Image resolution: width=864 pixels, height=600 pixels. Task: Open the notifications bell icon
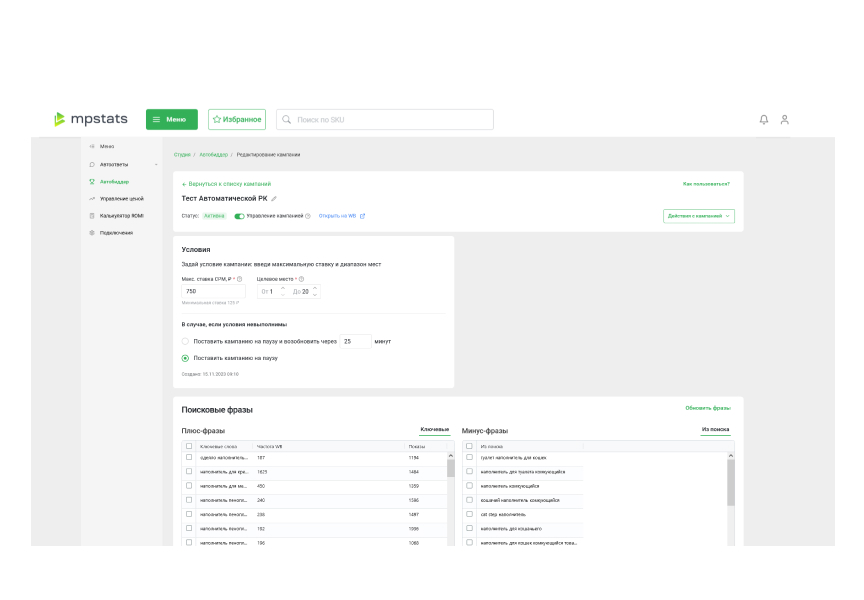764,120
